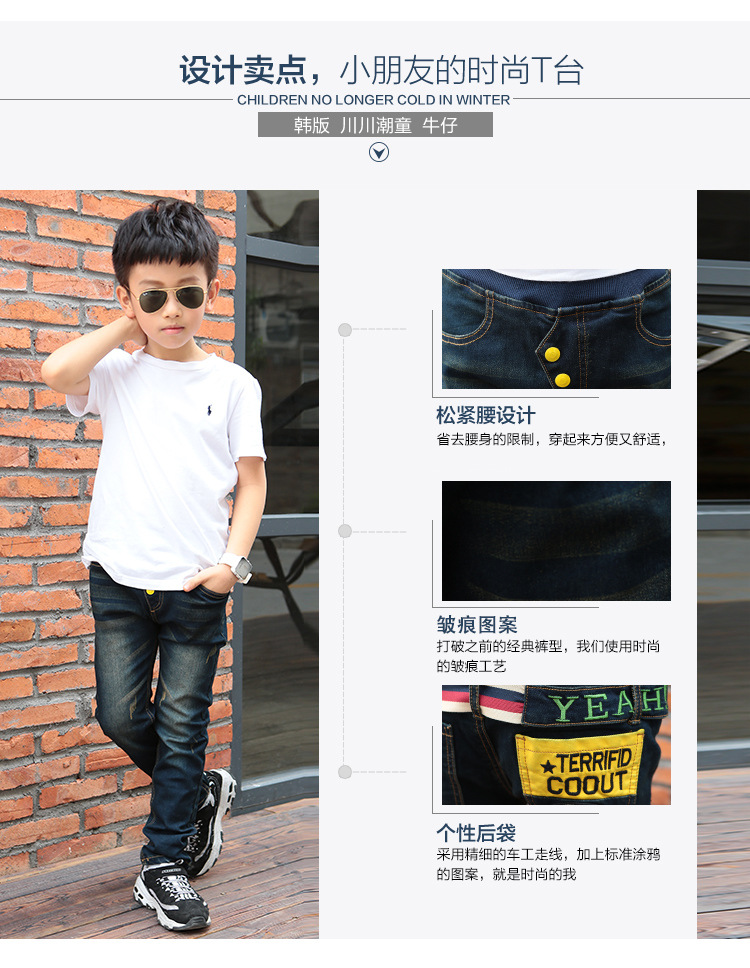Image resolution: width=750 pixels, height=968 pixels.
Task: Click the subtitle CHILDREN NO LONGER COLD IN WINTER
Action: (x=373, y=100)
